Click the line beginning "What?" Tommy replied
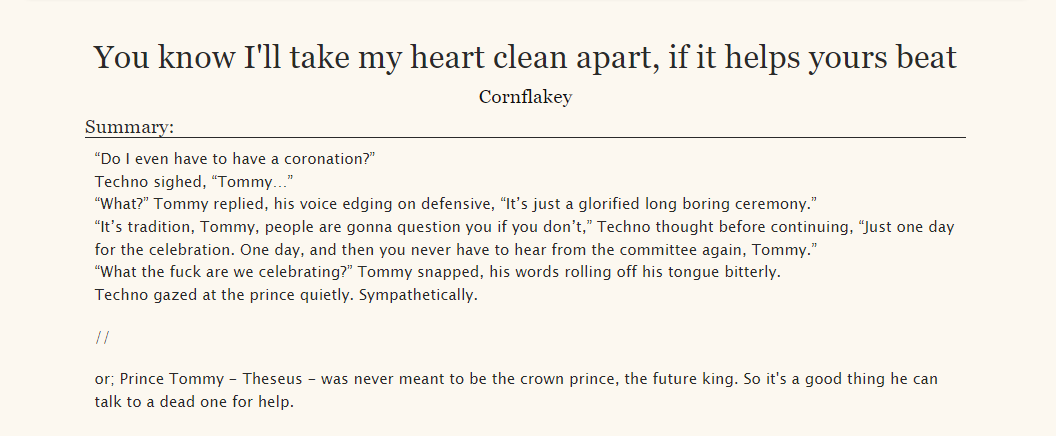 [x=456, y=204]
